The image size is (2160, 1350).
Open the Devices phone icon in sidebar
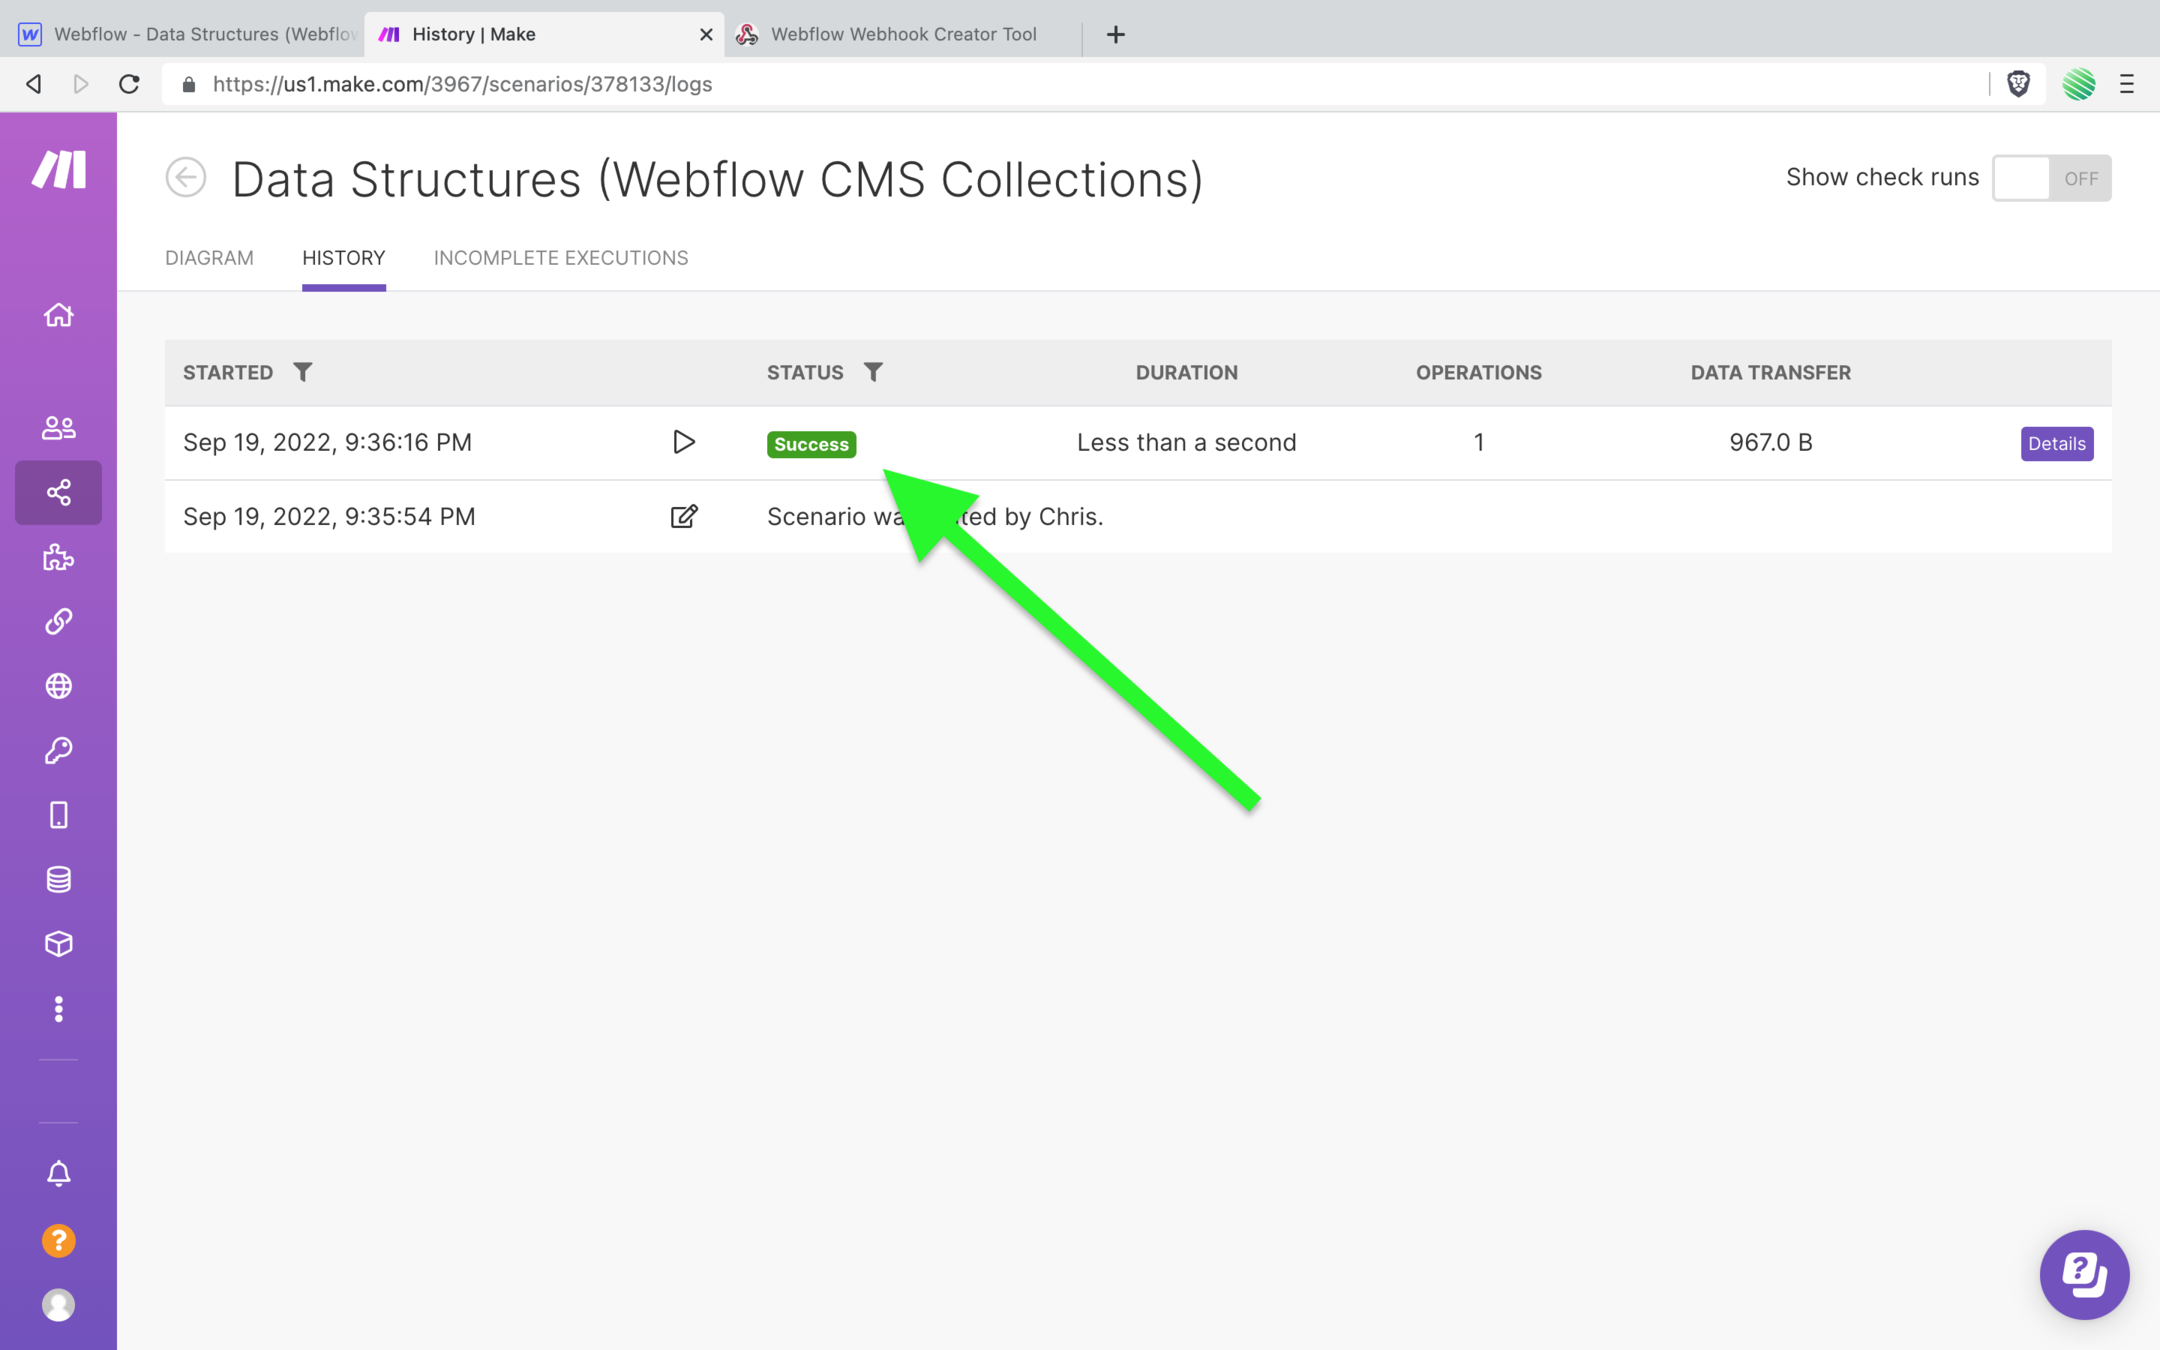[59, 815]
